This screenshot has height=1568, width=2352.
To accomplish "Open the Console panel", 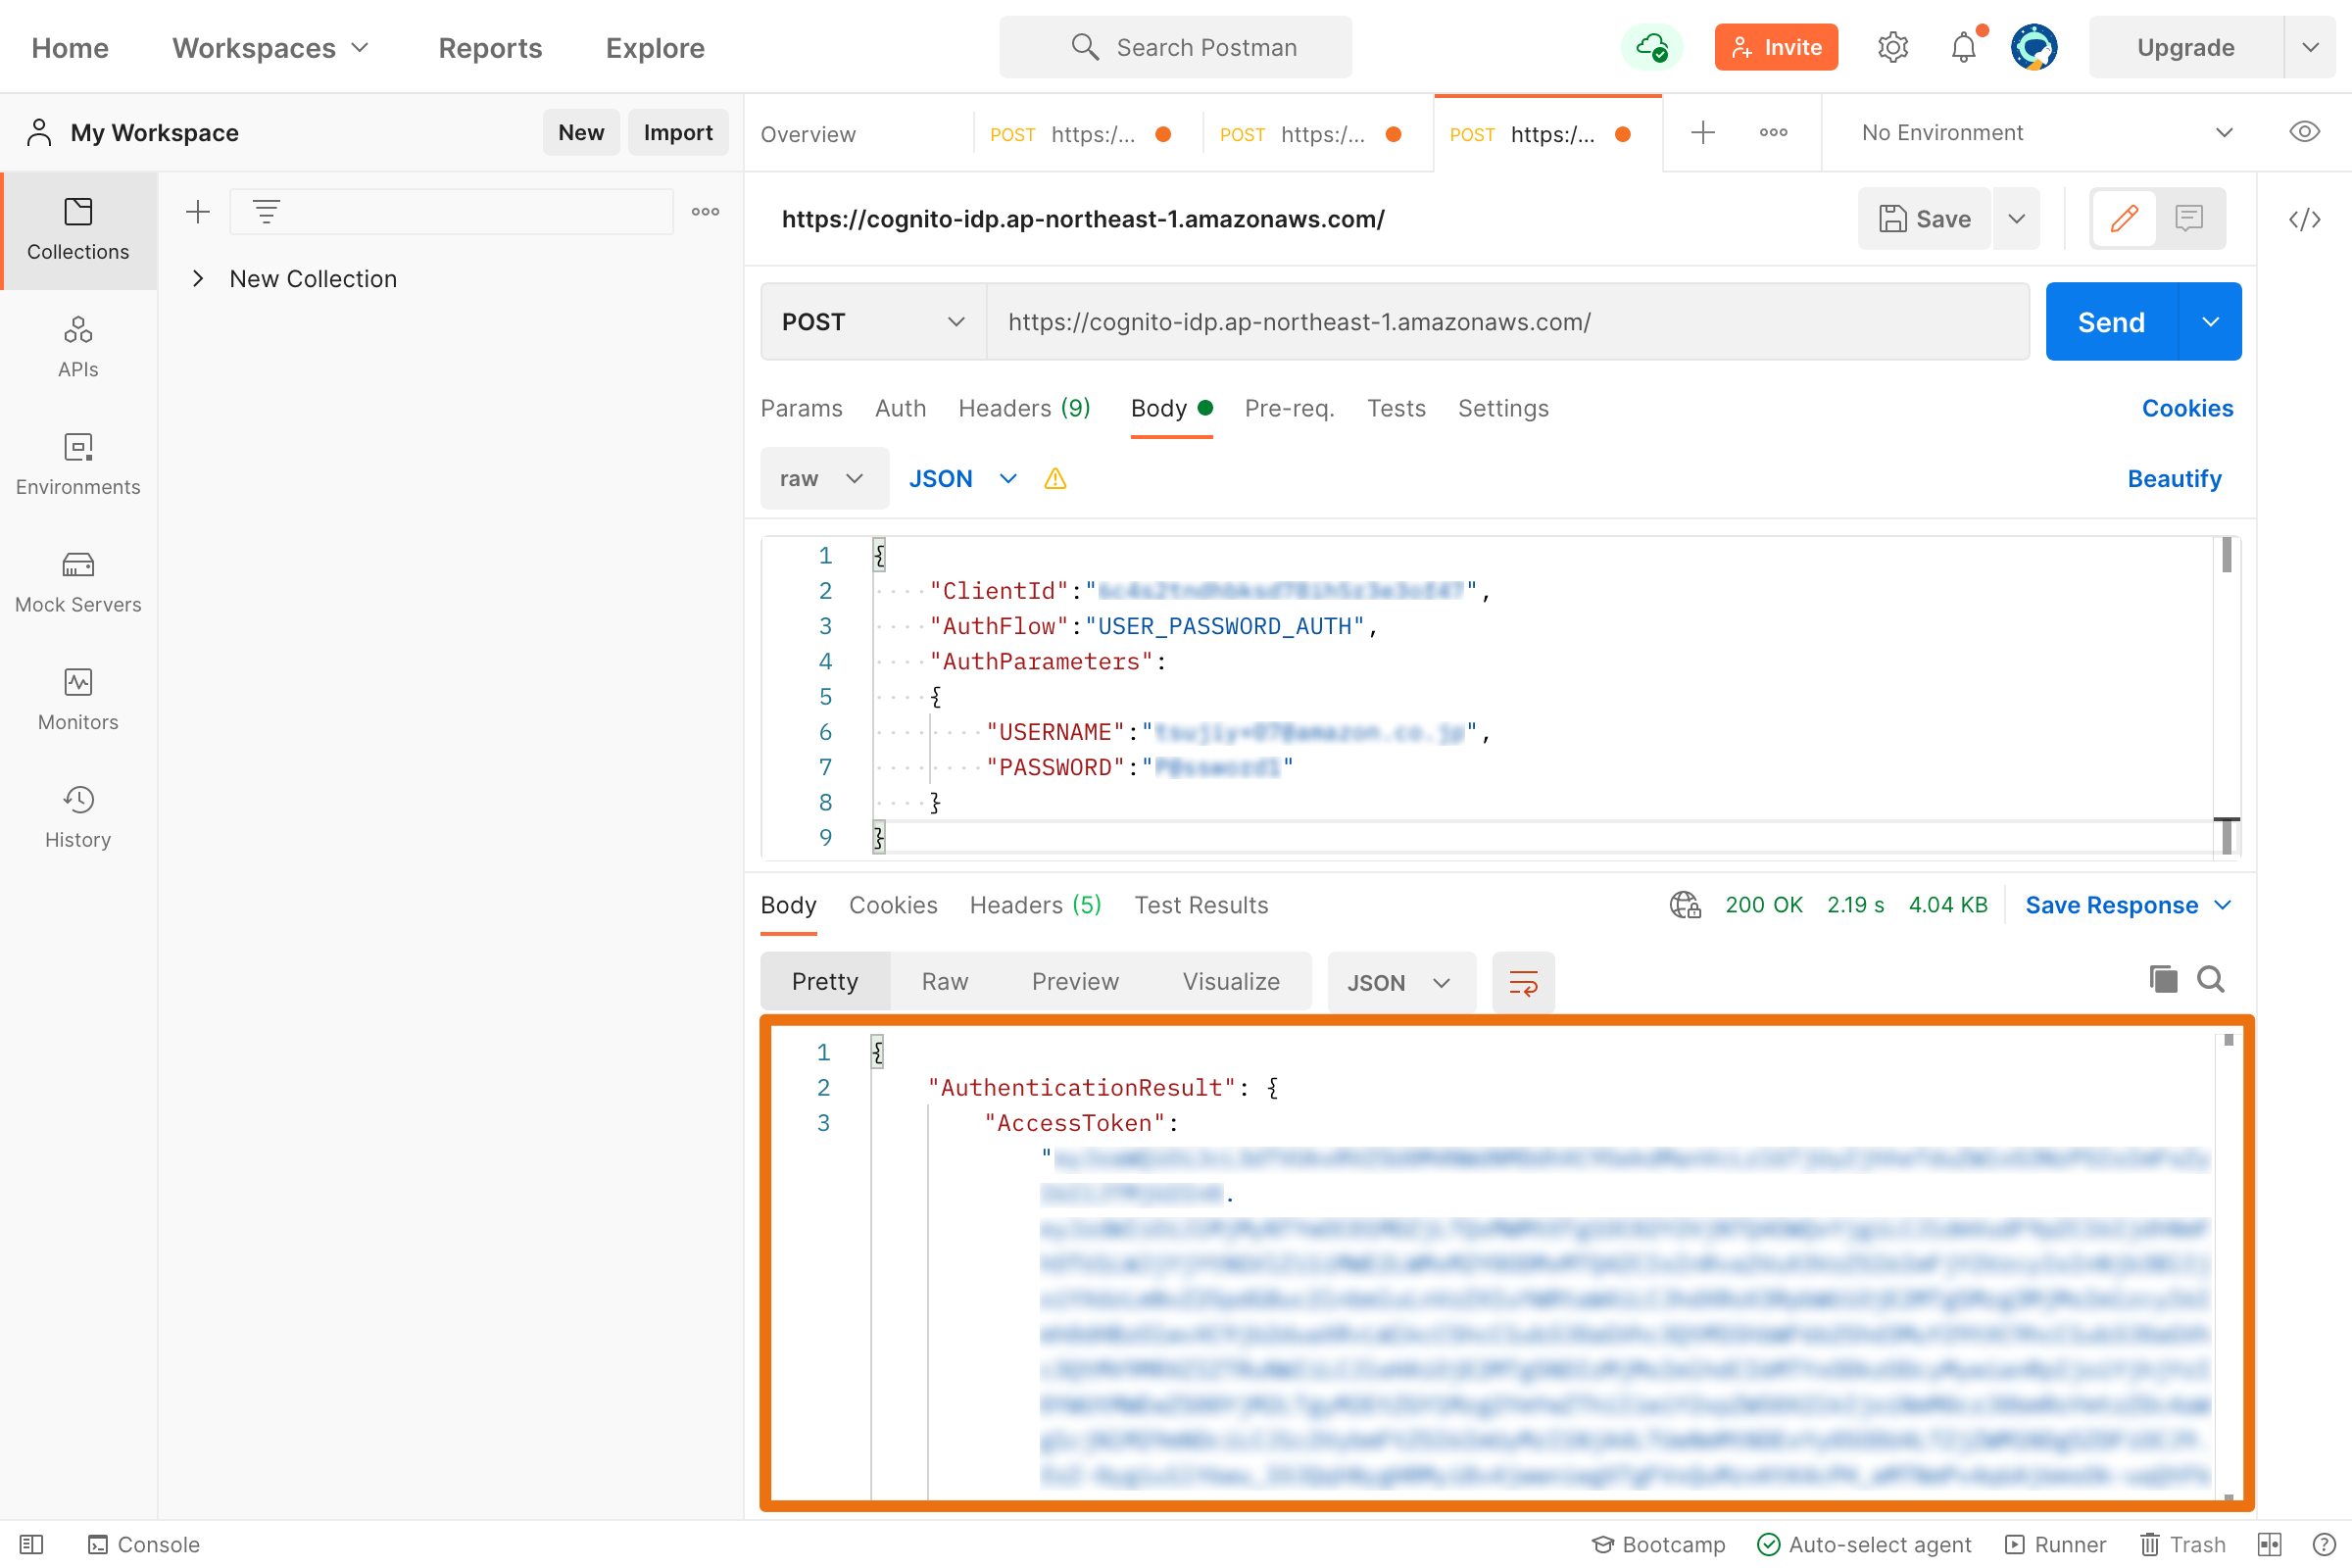I will 143,1545.
